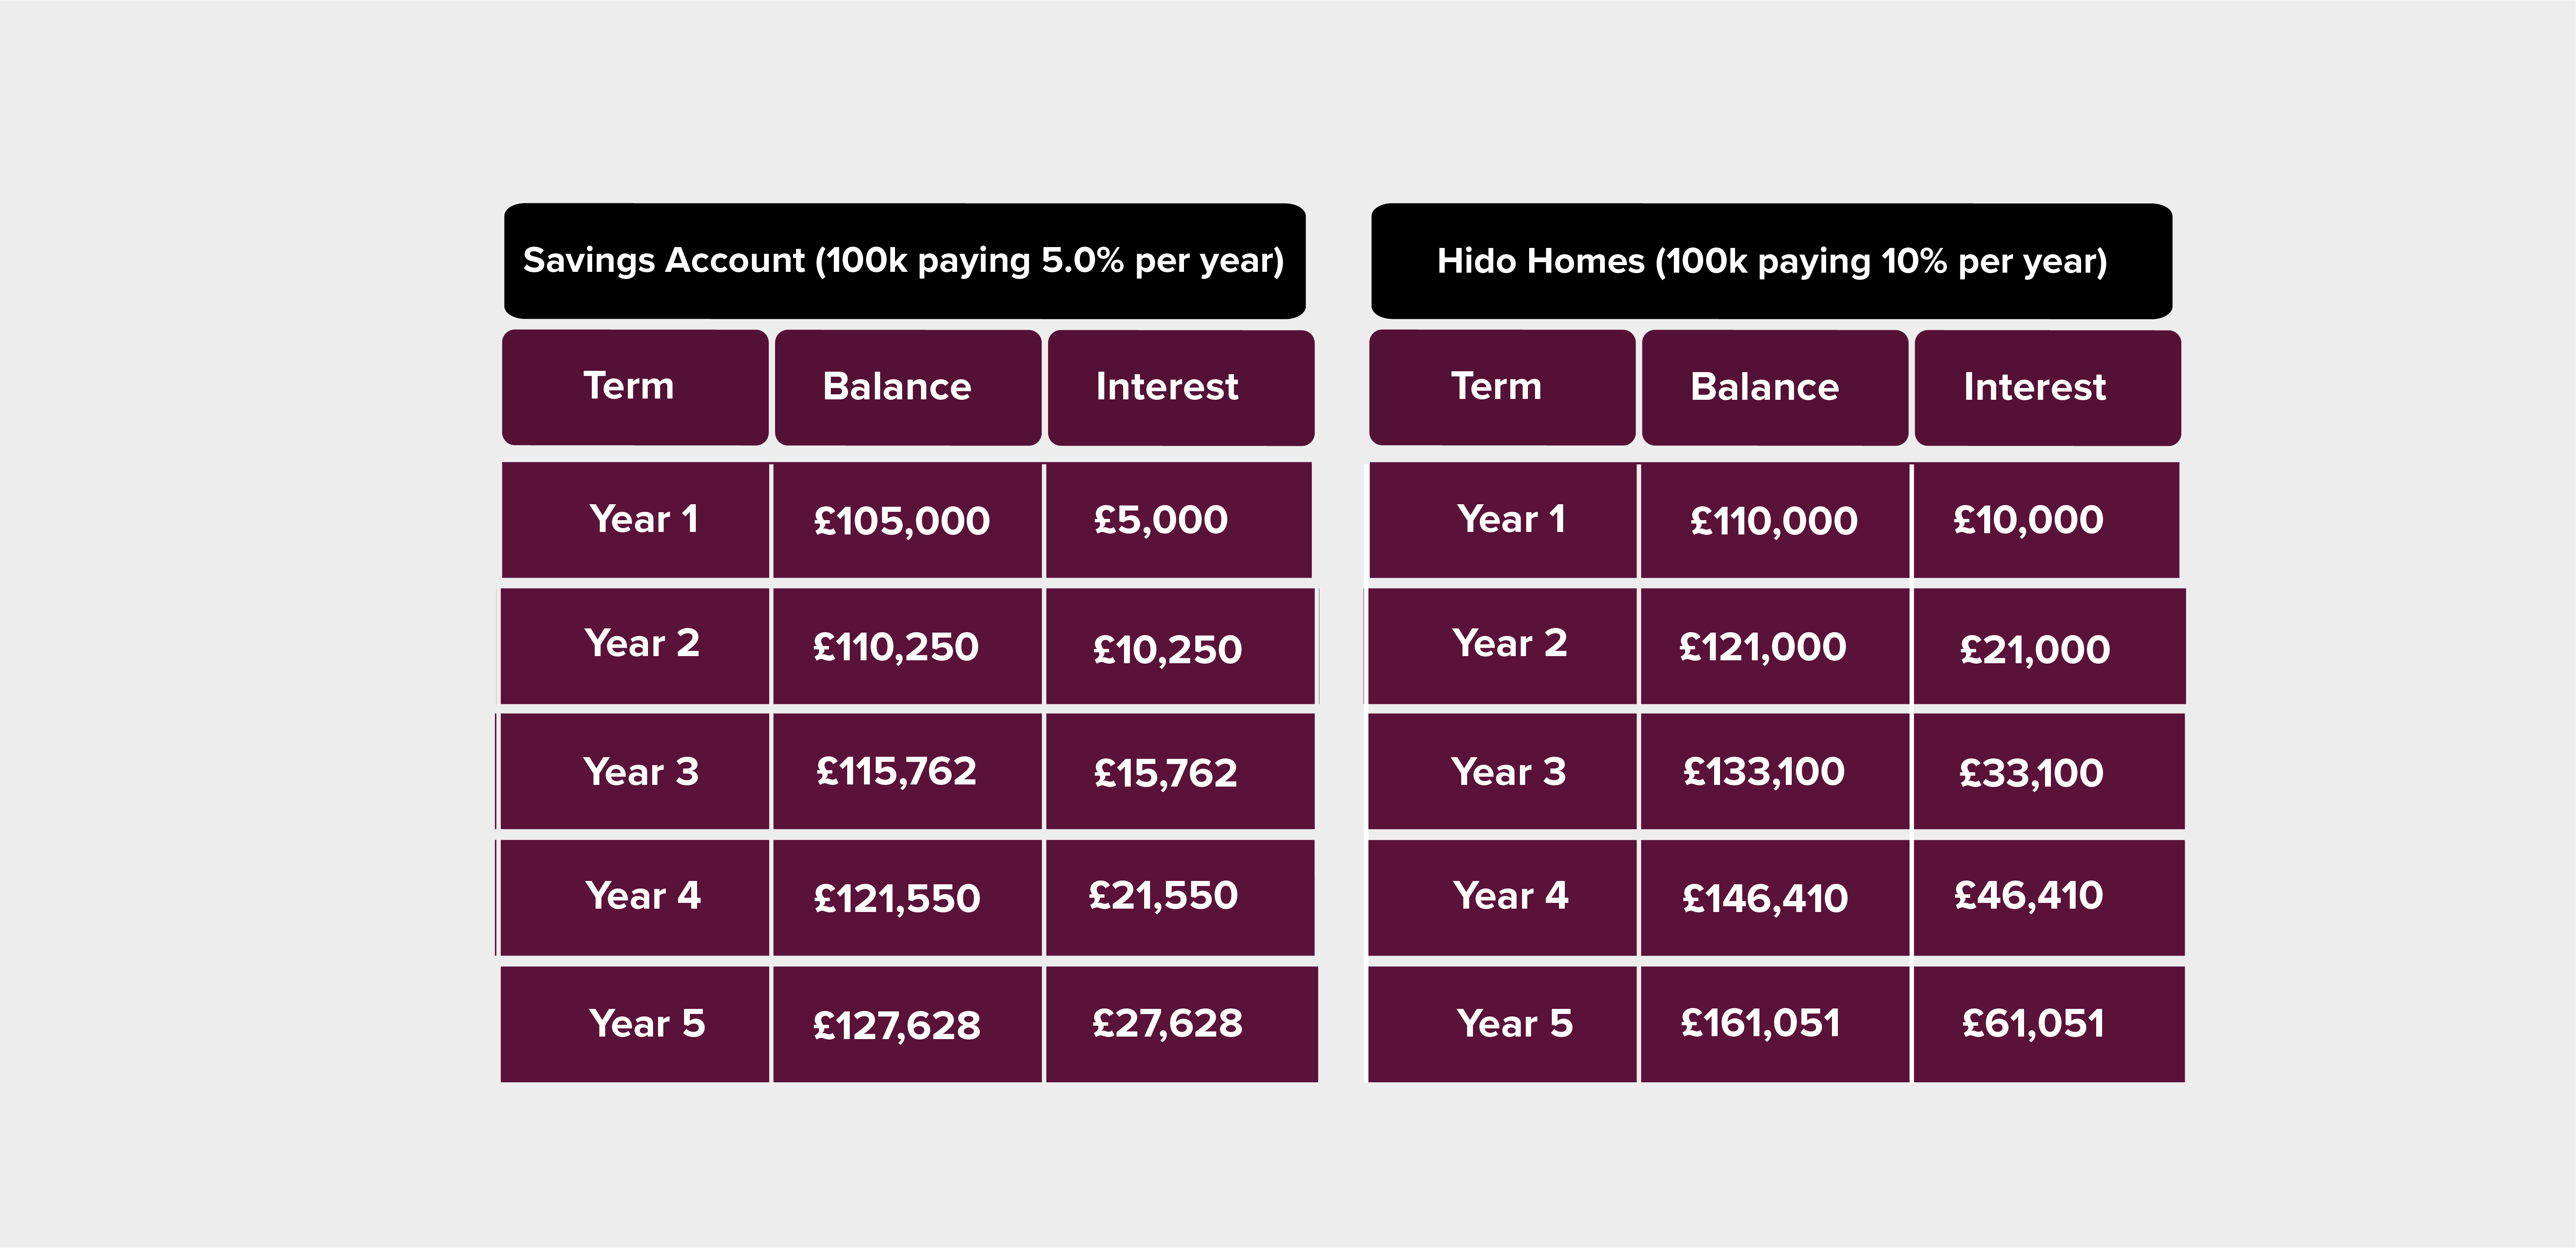Click the £110,000 balance cell
2576x1248 pixels.
(1775, 520)
